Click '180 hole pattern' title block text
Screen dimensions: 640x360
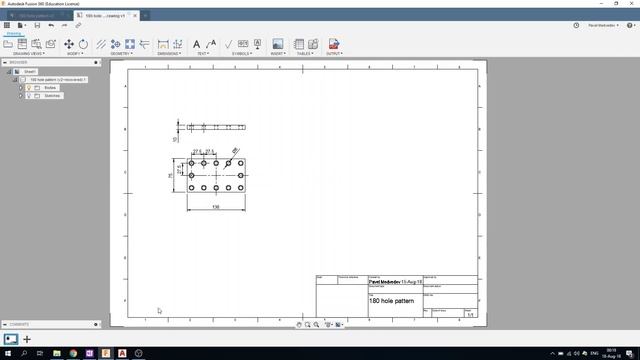pos(391,301)
